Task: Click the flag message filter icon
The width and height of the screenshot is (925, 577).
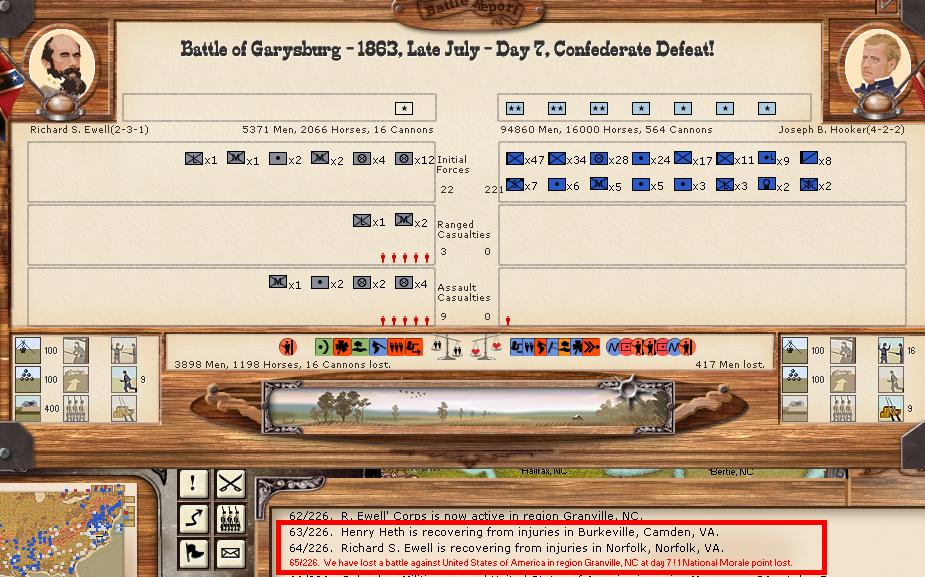Action: pos(193,551)
